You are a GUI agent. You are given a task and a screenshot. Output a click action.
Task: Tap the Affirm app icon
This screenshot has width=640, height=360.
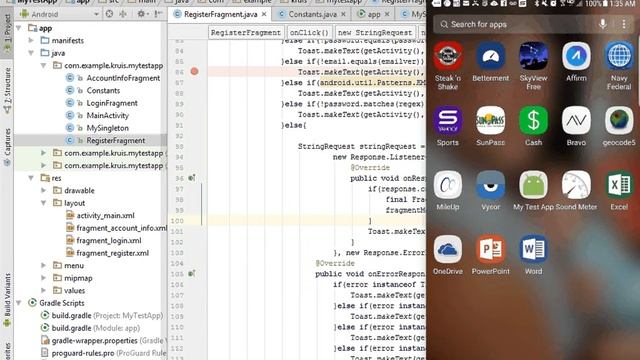pyautogui.click(x=576, y=56)
